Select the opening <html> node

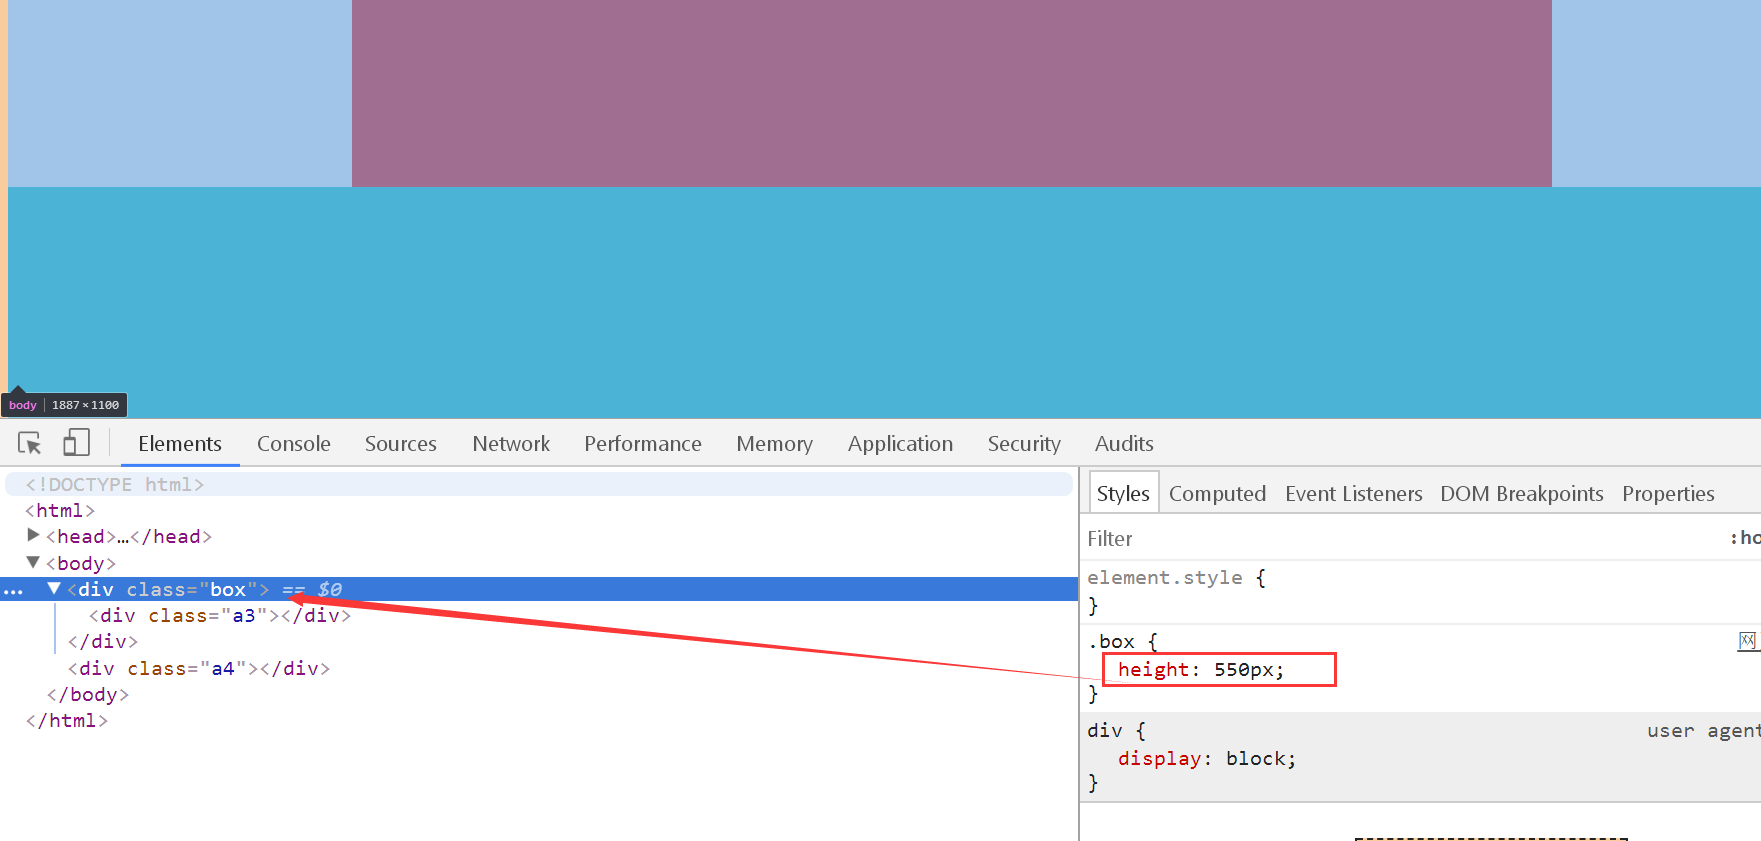point(60,510)
